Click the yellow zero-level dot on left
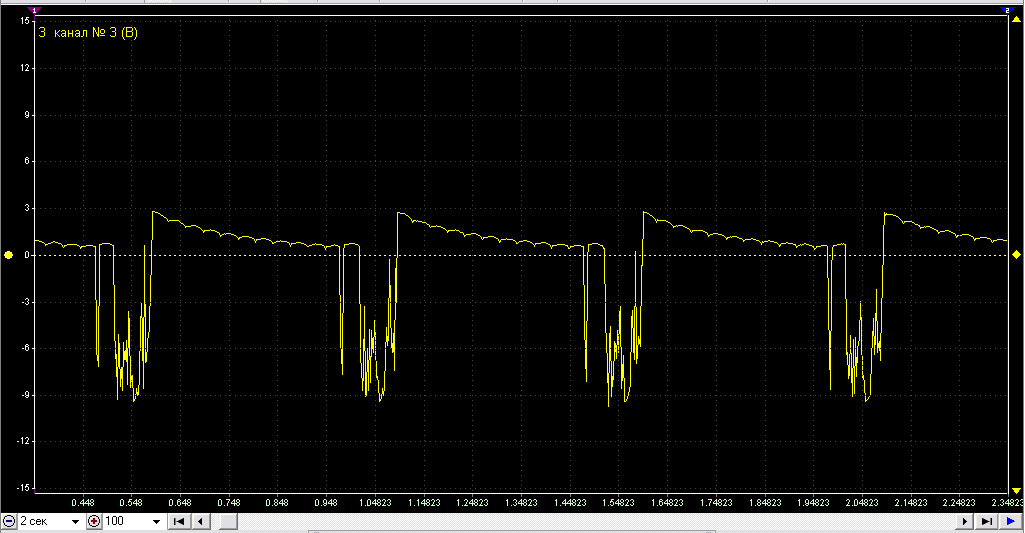The image size is (1025, 533). [x=8, y=255]
